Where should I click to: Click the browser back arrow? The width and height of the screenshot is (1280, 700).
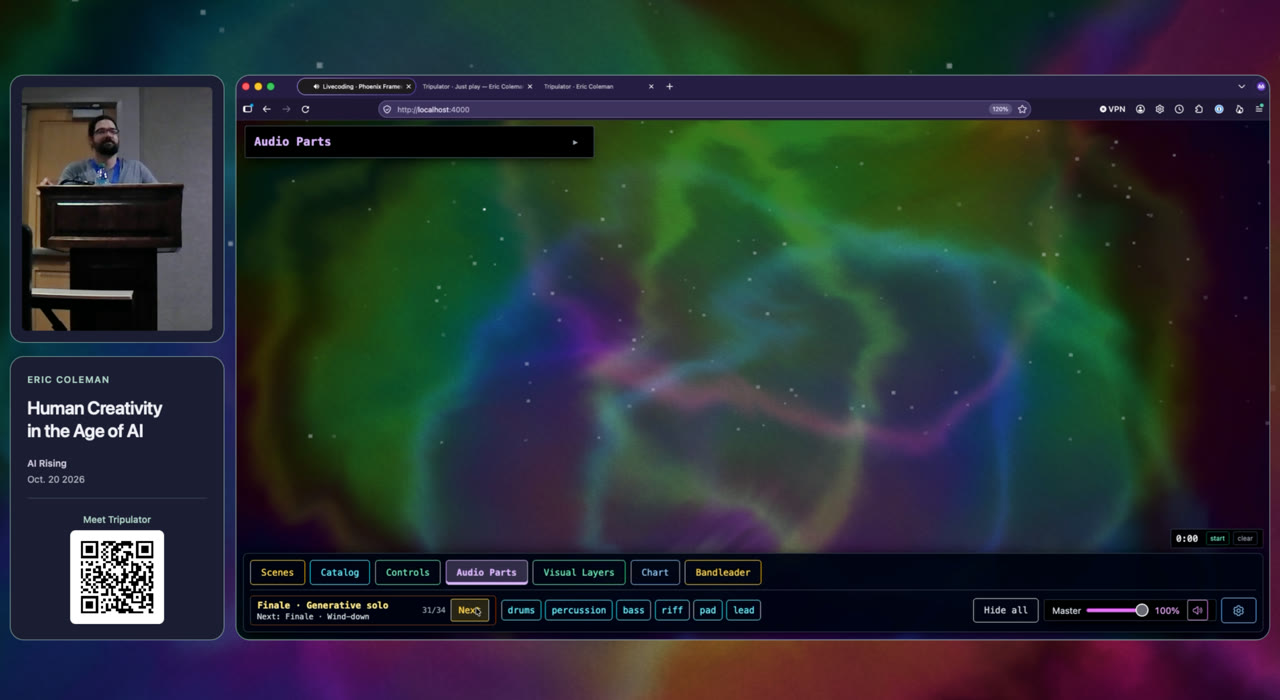click(x=267, y=109)
